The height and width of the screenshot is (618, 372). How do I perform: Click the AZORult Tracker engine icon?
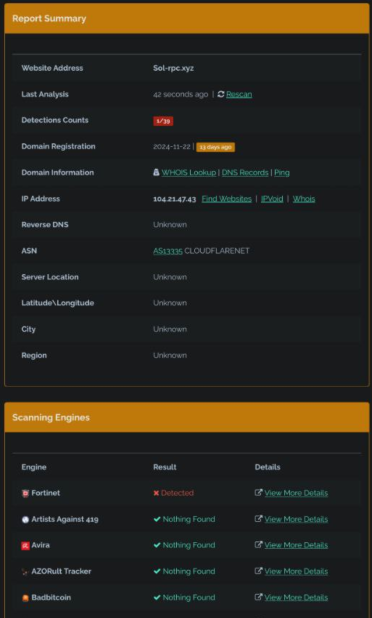pos(25,571)
